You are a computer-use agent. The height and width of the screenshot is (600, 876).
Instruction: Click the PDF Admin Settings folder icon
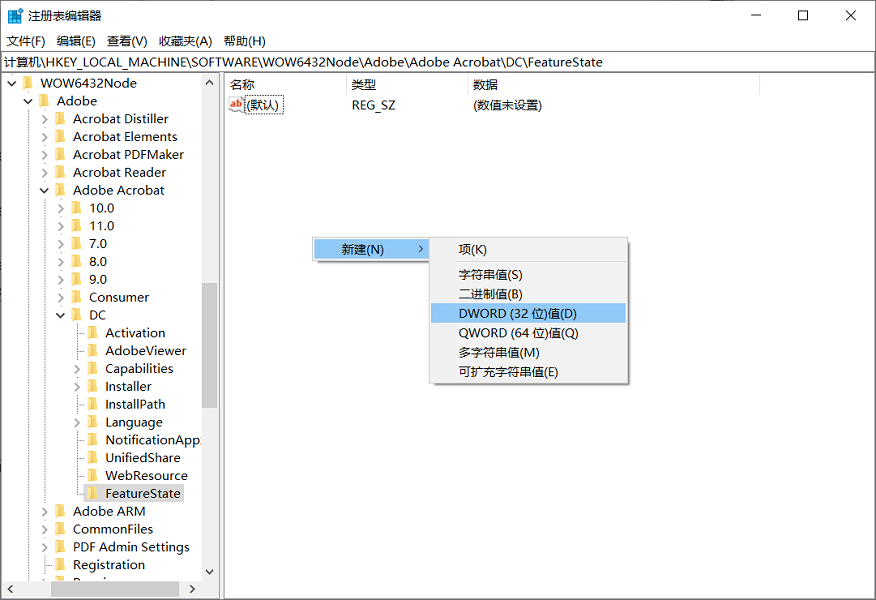click(x=61, y=547)
